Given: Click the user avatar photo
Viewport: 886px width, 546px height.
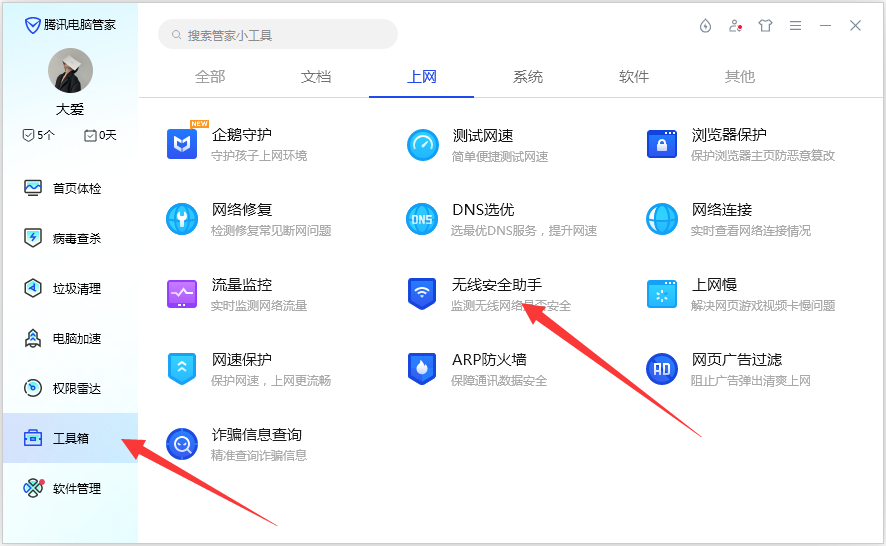Looking at the screenshot, I should [70, 71].
